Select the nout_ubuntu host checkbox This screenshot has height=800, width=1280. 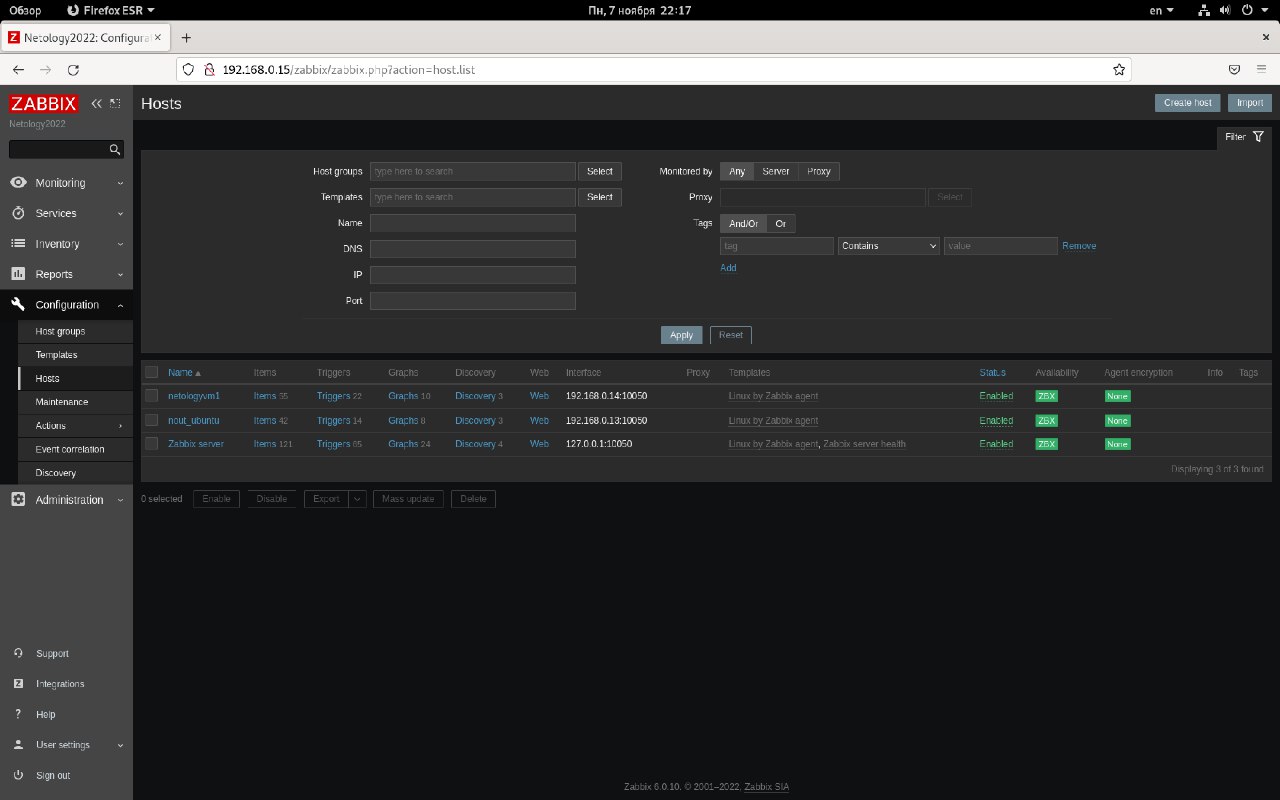point(152,420)
